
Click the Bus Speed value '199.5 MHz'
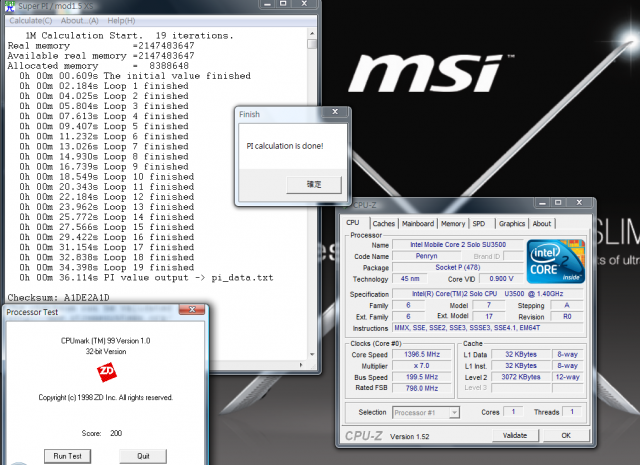pyautogui.click(x=422, y=377)
